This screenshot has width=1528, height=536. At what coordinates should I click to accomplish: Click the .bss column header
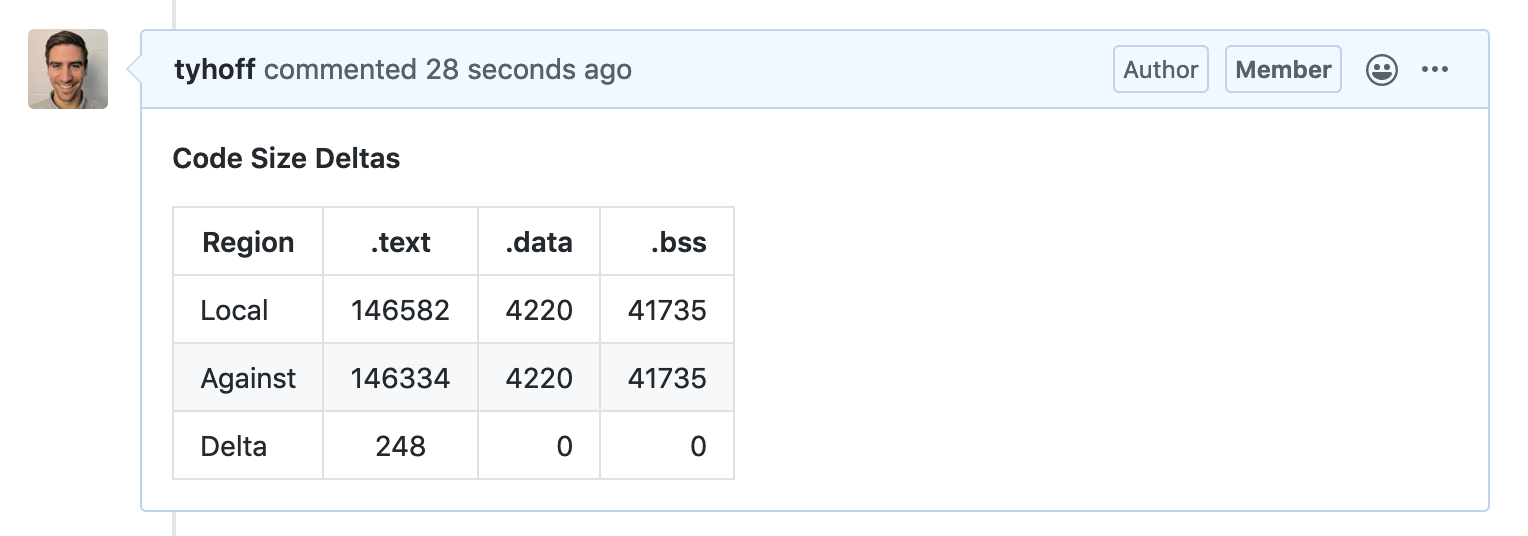pyautogui.click(x=677, y=242)
